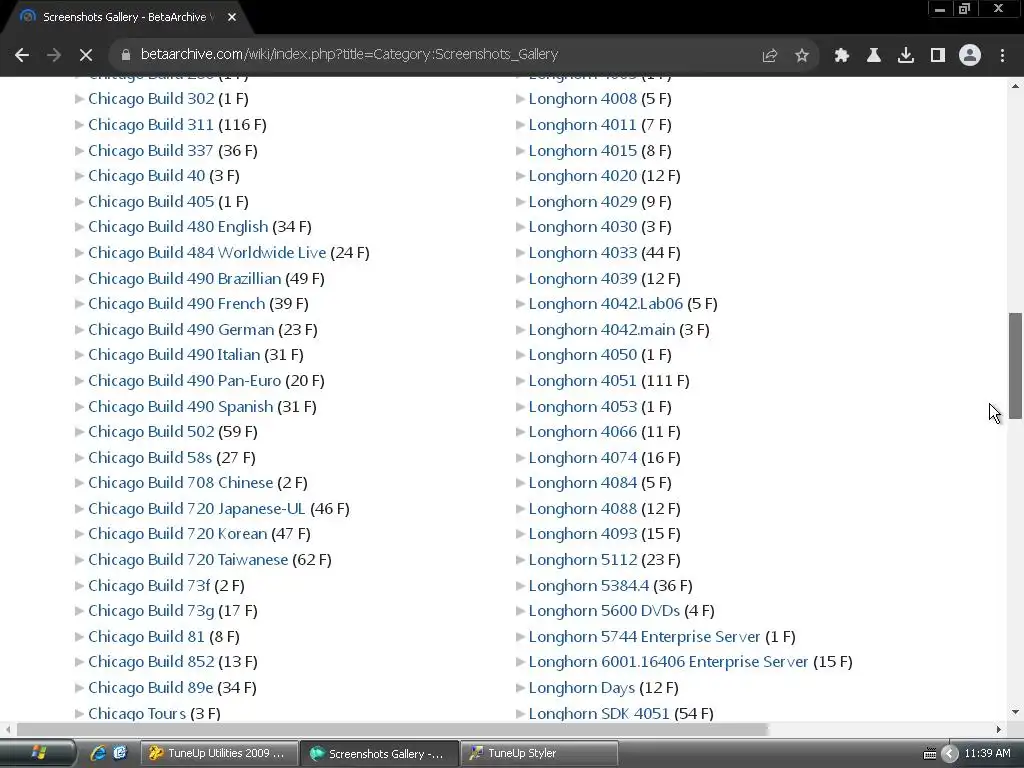Open Chicago Build 490 German link

[x=181, y=330]
